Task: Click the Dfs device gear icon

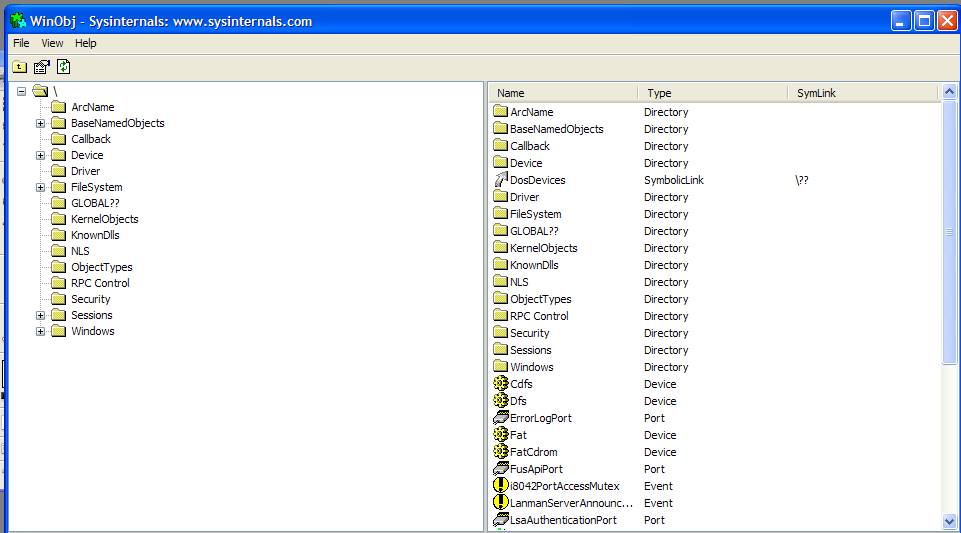Action: [x=501, y=401]
